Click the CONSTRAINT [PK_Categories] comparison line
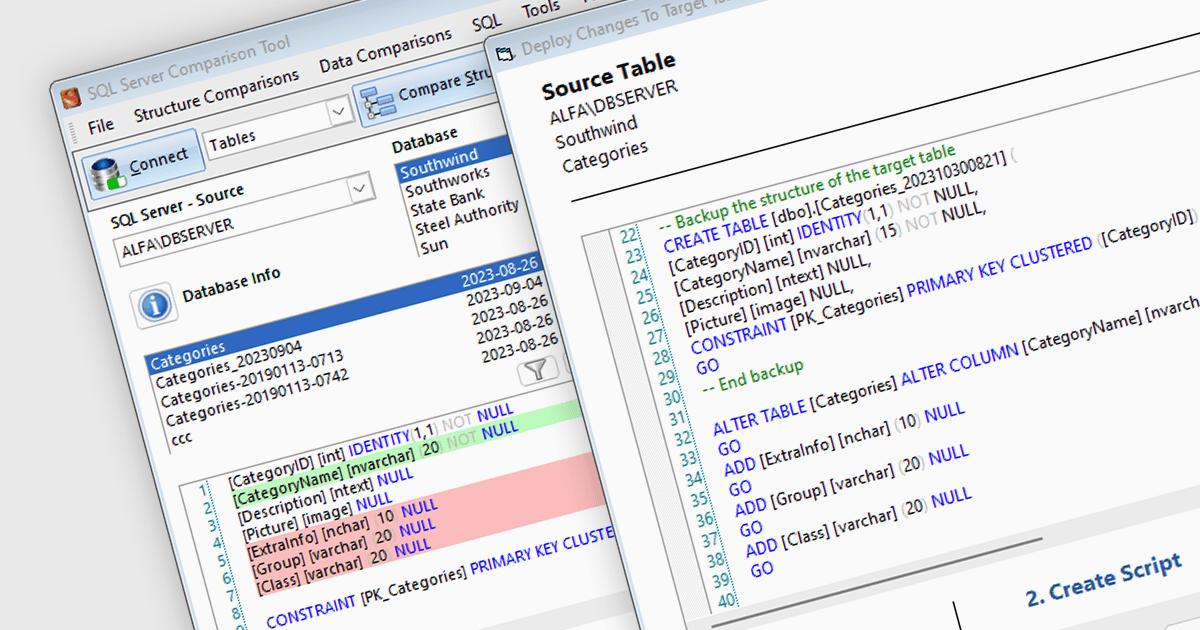 [x=440, y=576]
